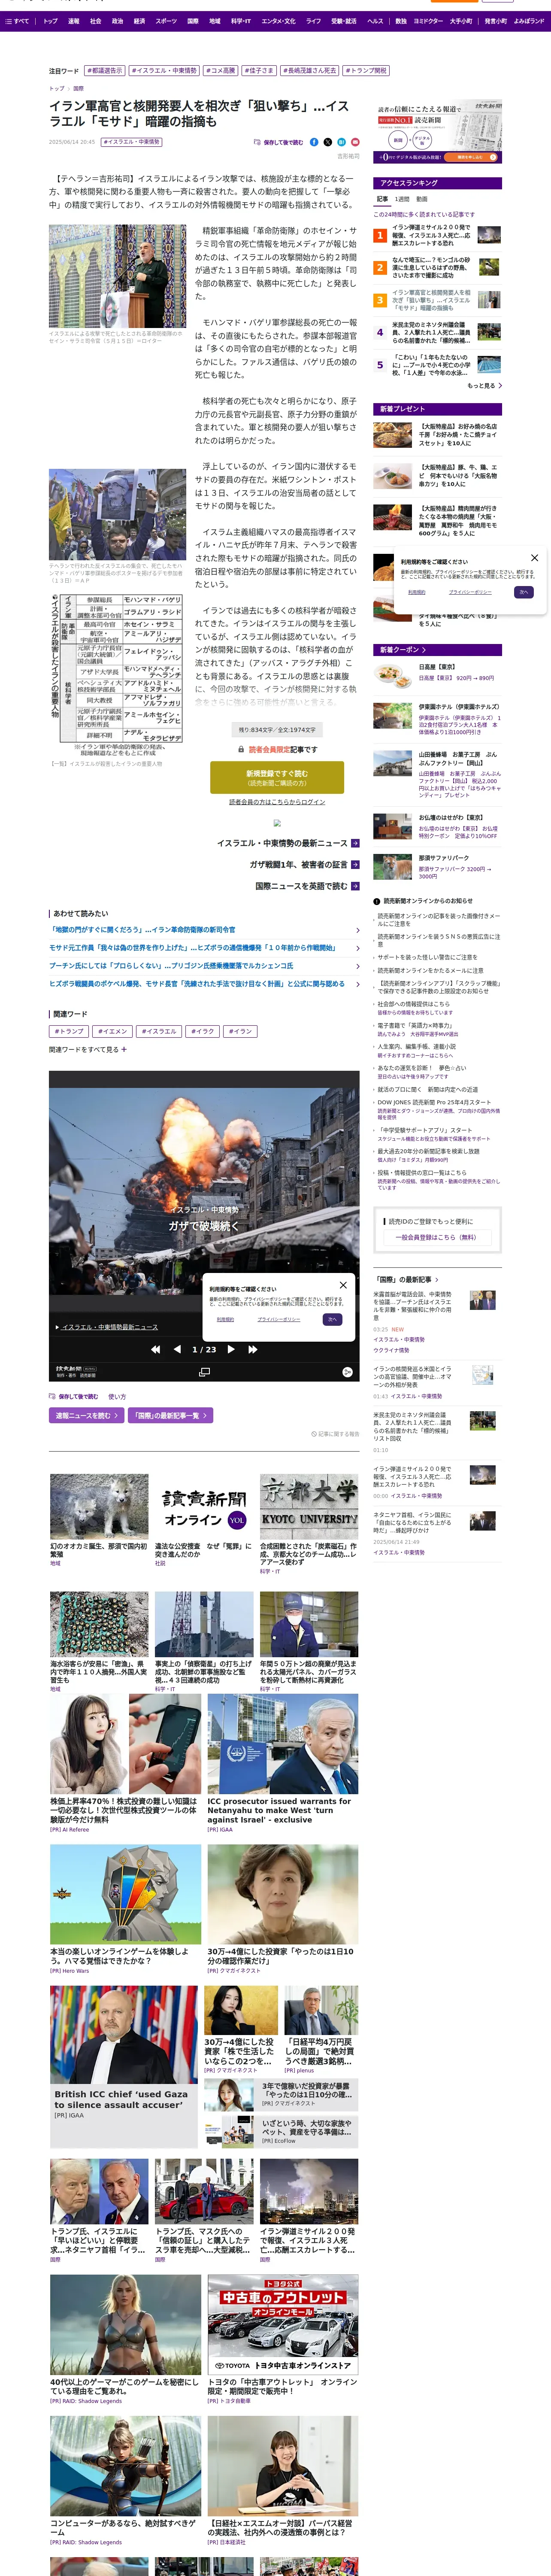Open the 「国際」の最新記事 sidebar heading chevron
The width and height of the screenshot is (551, 2576).
click(x=436, y=1279)
